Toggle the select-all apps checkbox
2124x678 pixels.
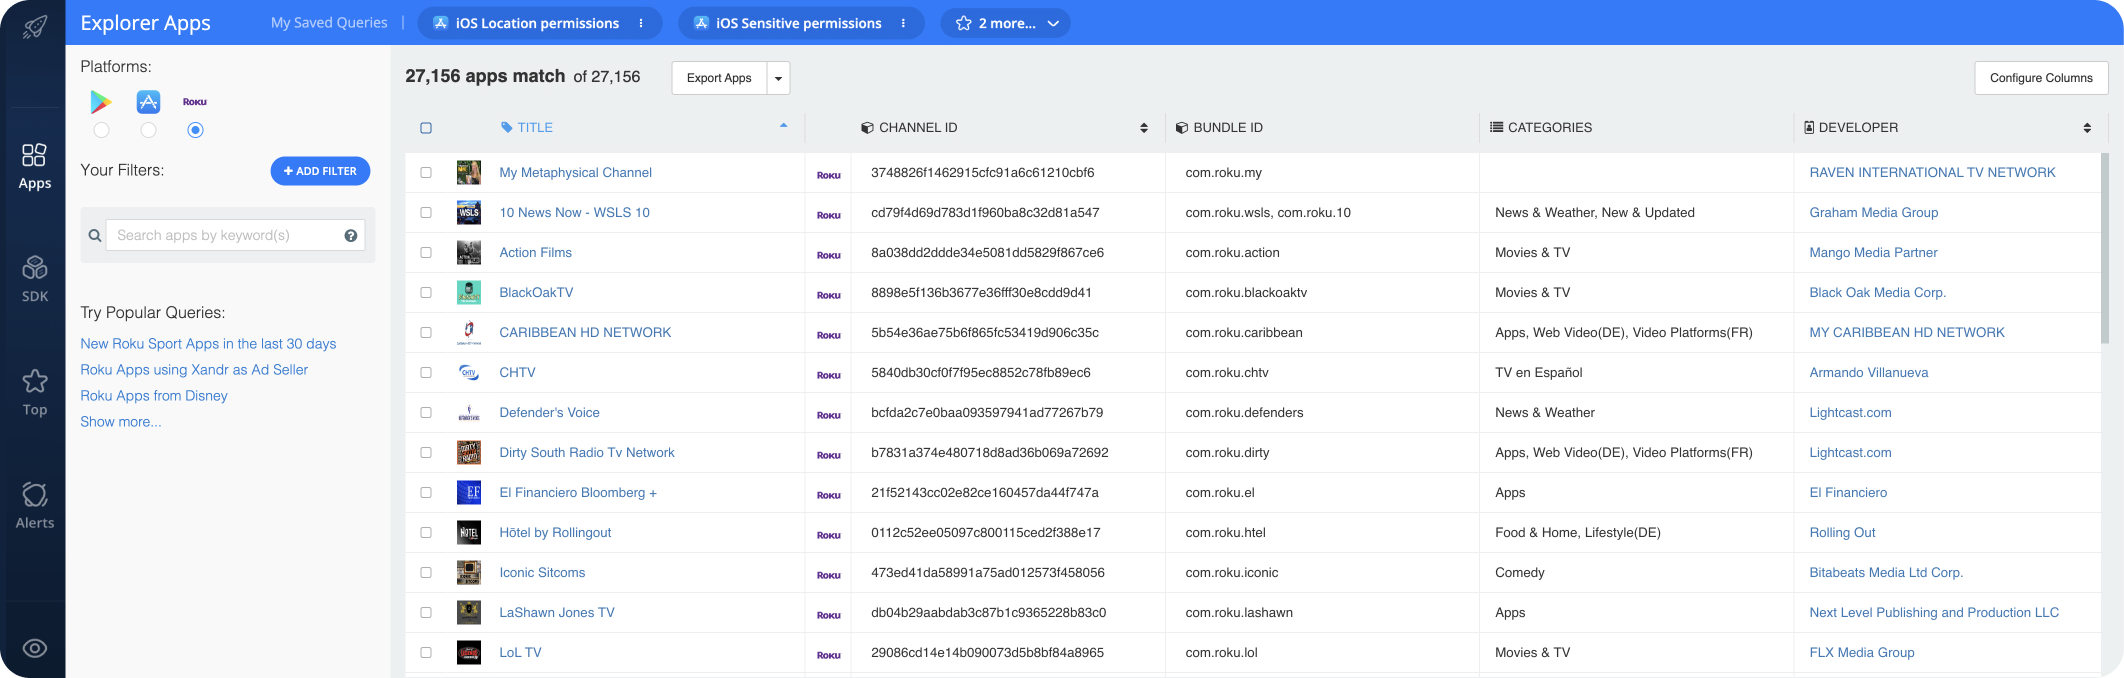click(x=426, y=128)
